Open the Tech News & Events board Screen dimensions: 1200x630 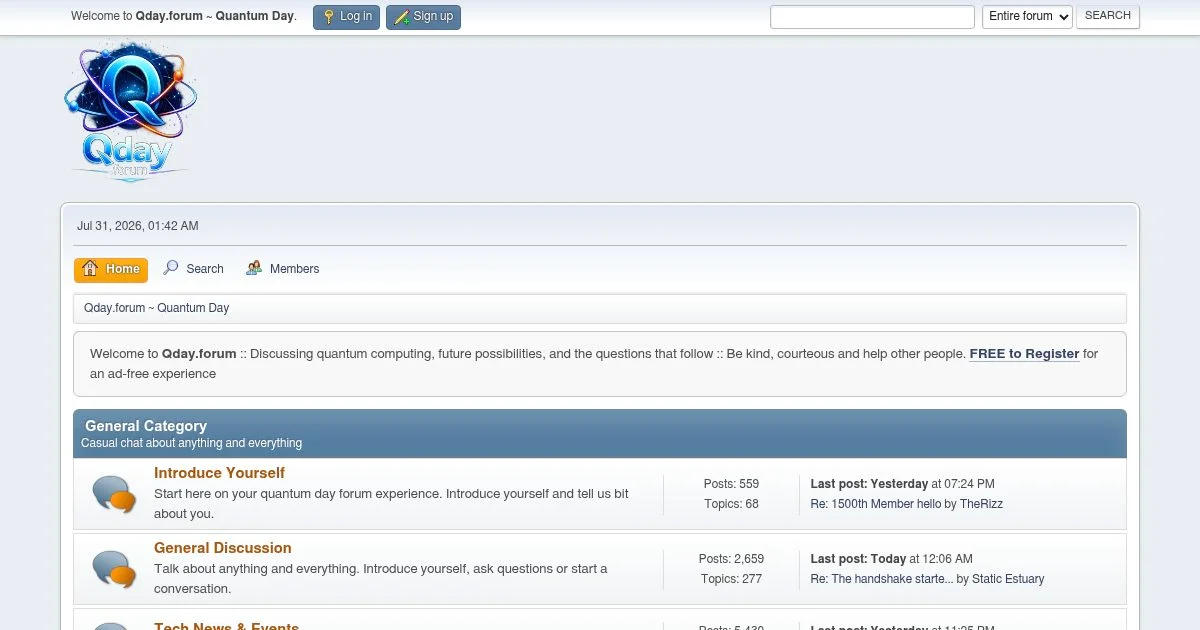pyautogui.click(x=226, y=626)
